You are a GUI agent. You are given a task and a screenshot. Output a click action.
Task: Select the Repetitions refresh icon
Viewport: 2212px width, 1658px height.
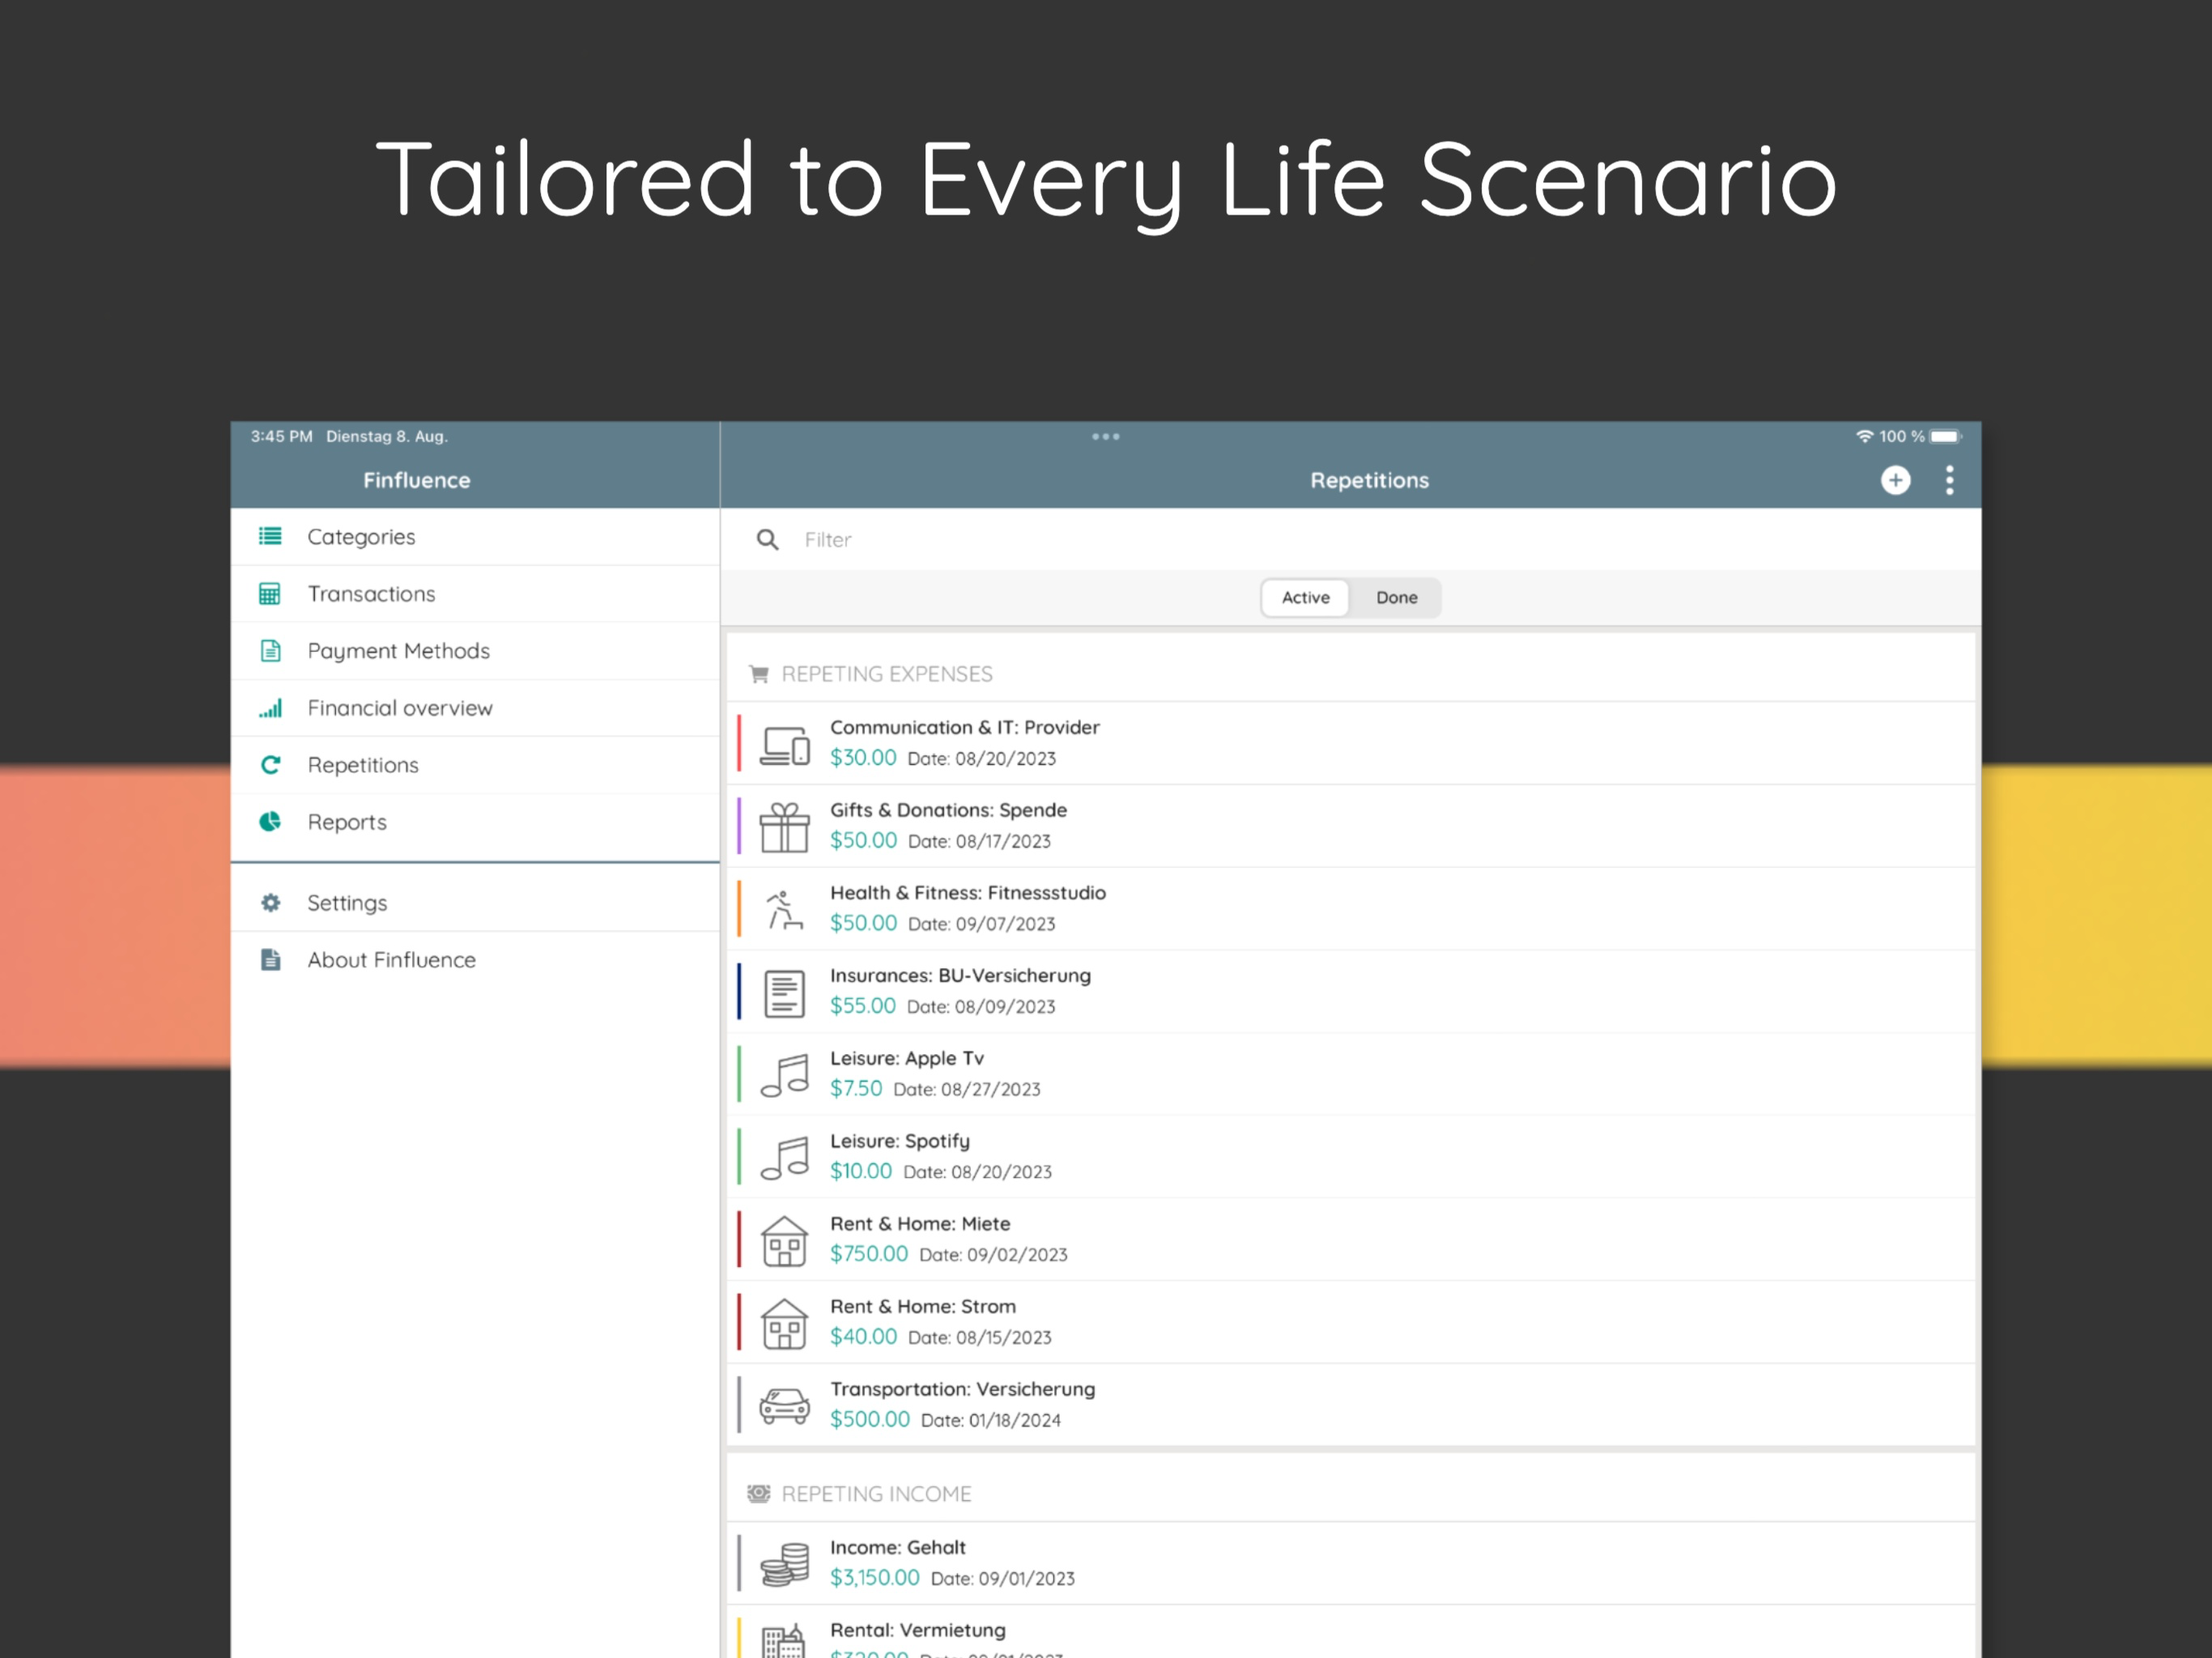[x=270, y=765]
